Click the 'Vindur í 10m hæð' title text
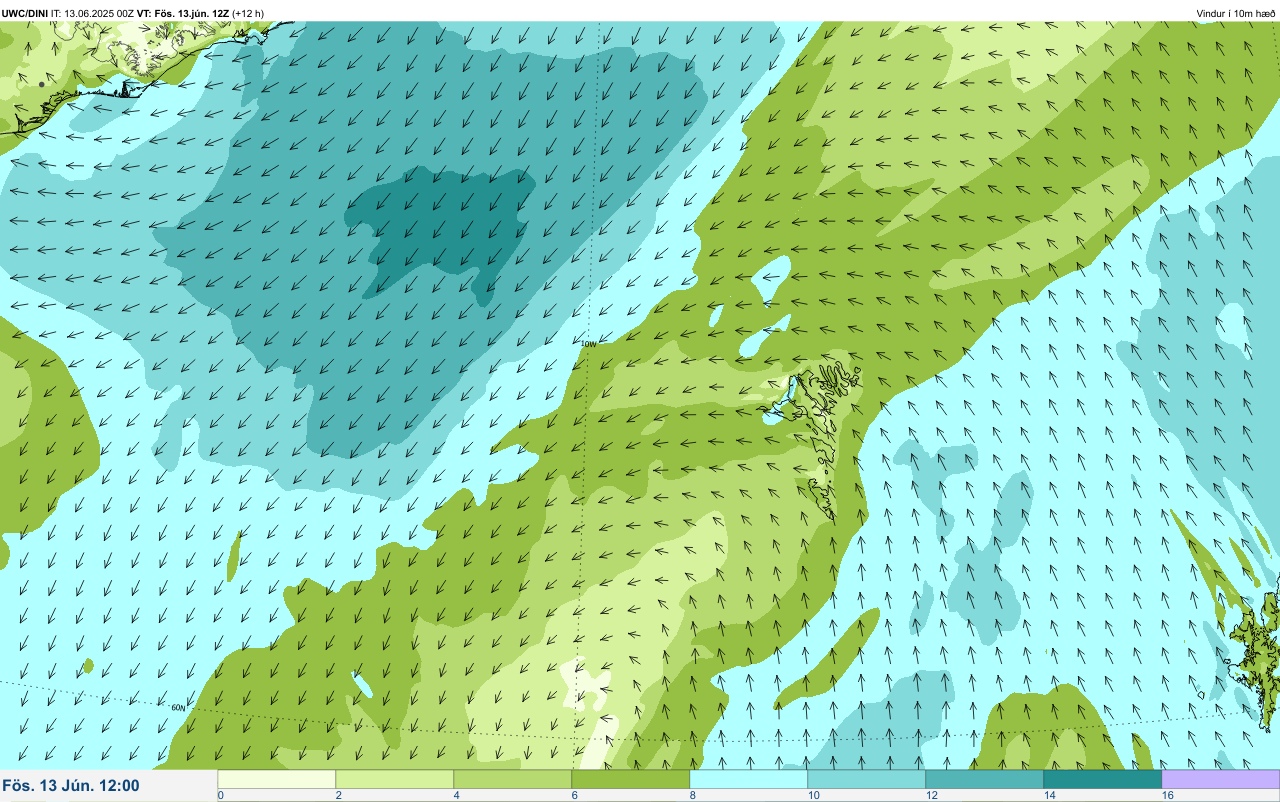 (1235, 14)
